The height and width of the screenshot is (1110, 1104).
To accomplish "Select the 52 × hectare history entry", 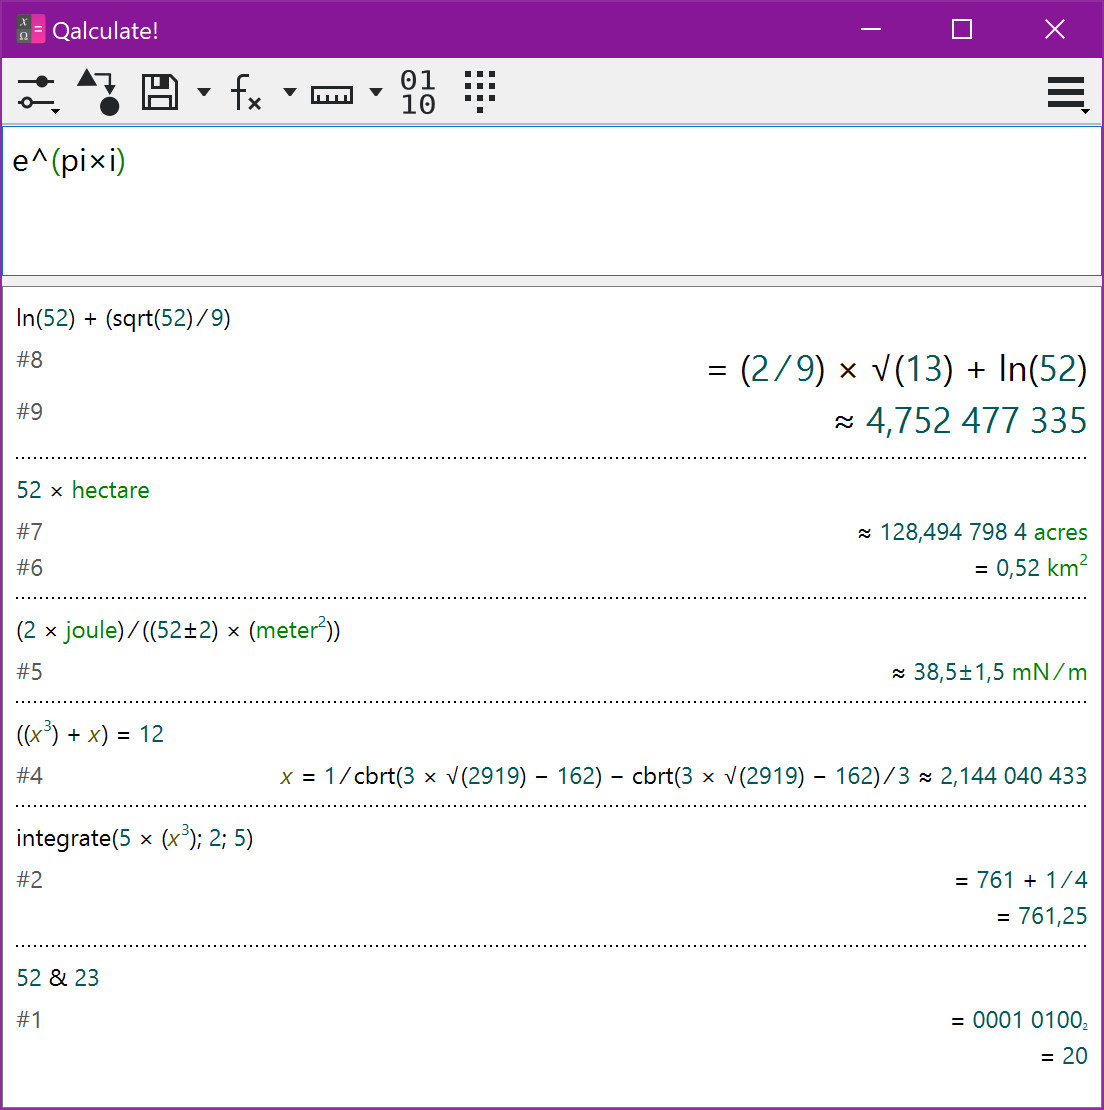I will tap(83, 490).
